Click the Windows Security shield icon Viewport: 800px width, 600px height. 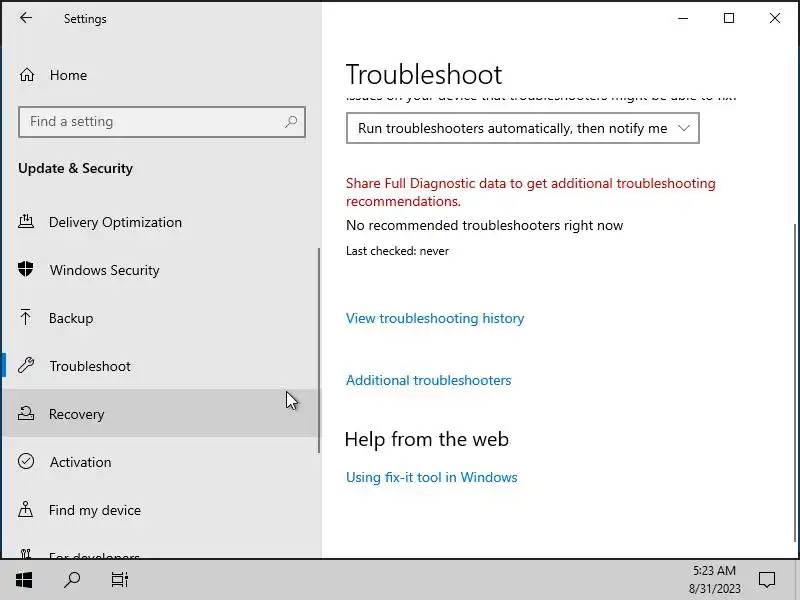click(x=26, y=269)
